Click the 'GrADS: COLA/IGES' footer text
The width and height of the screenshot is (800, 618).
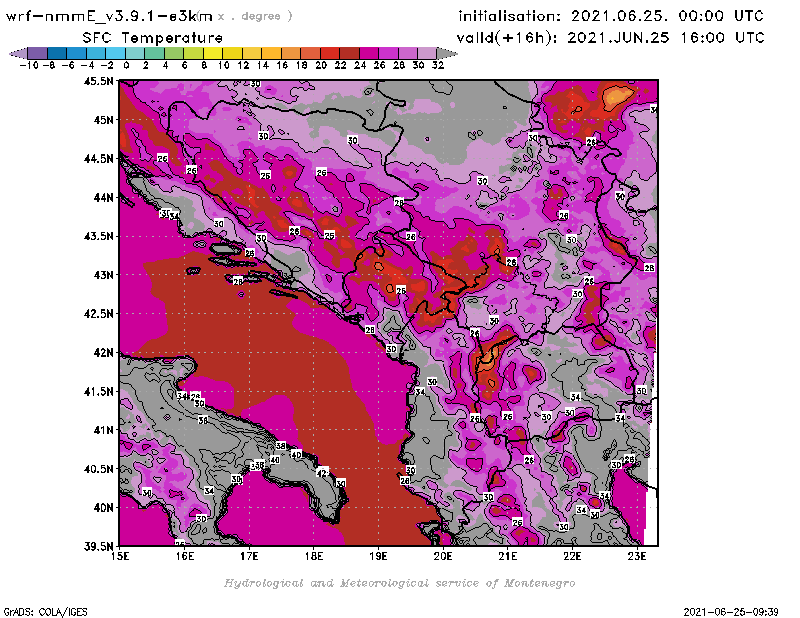coord(45,612)
